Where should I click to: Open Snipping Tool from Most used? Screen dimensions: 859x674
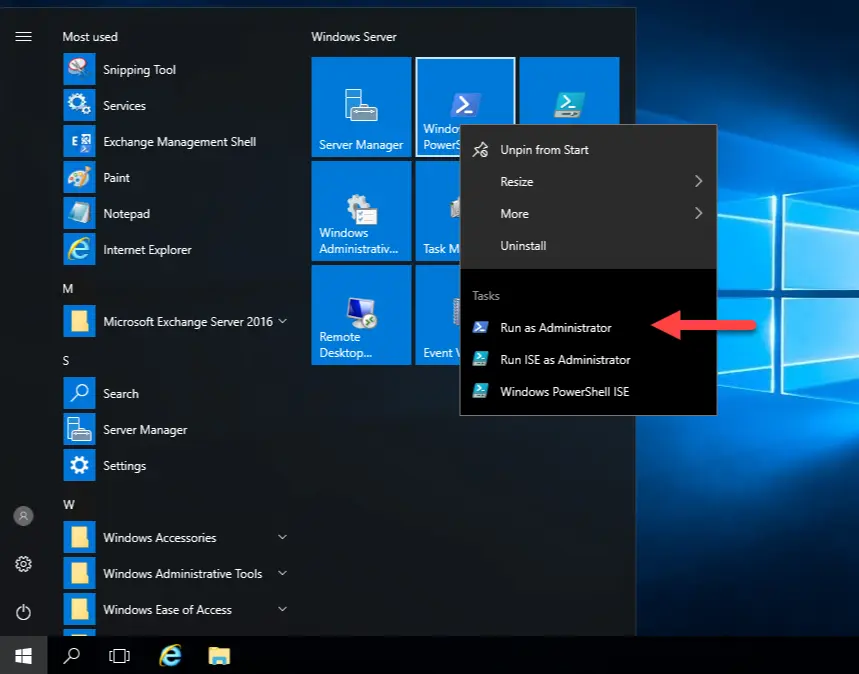pyautogui.click(x=139, y=70)
